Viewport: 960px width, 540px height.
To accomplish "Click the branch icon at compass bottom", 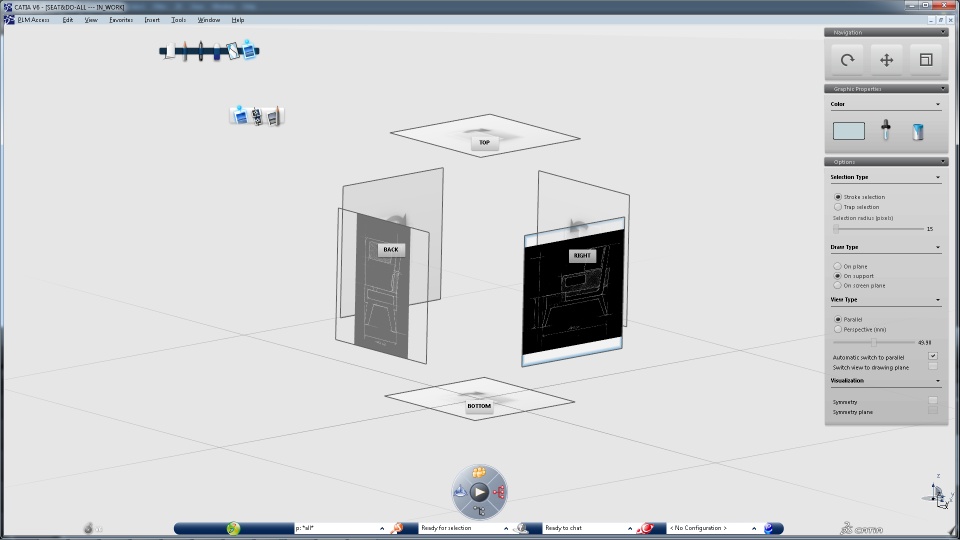I will (x=479, y=511).
